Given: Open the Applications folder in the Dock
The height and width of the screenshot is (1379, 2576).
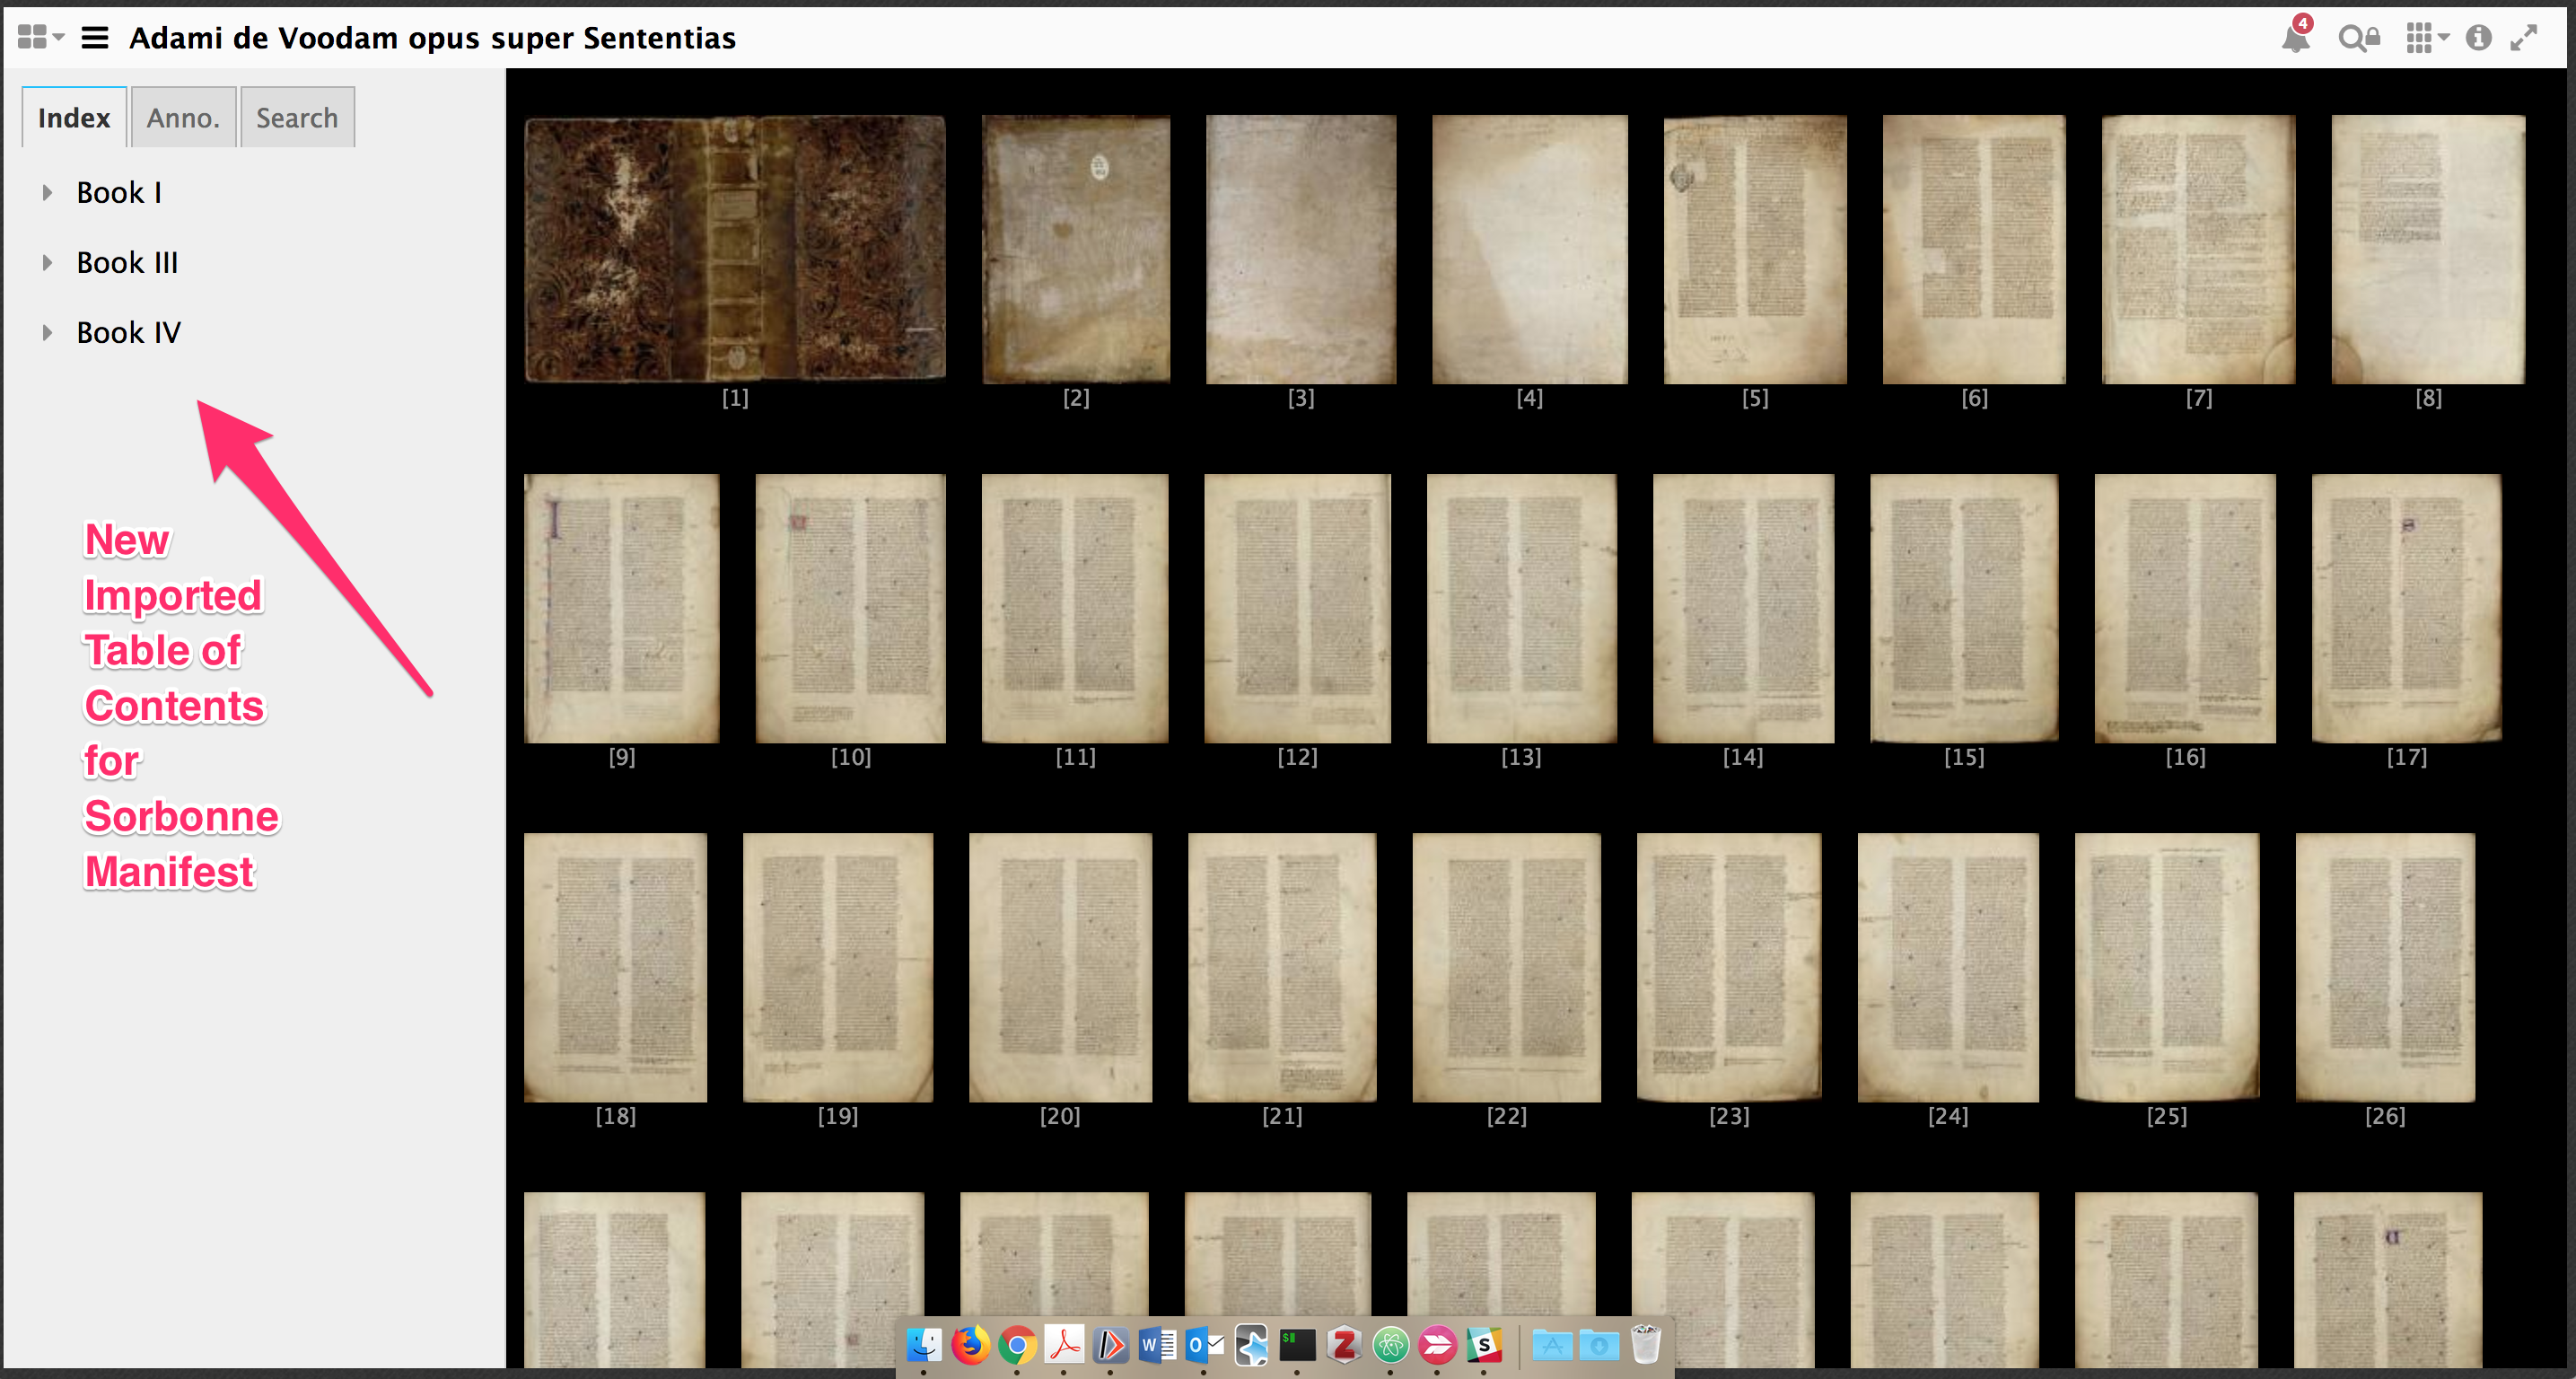Looking at the screenshot, I should pos(1552,1345).
